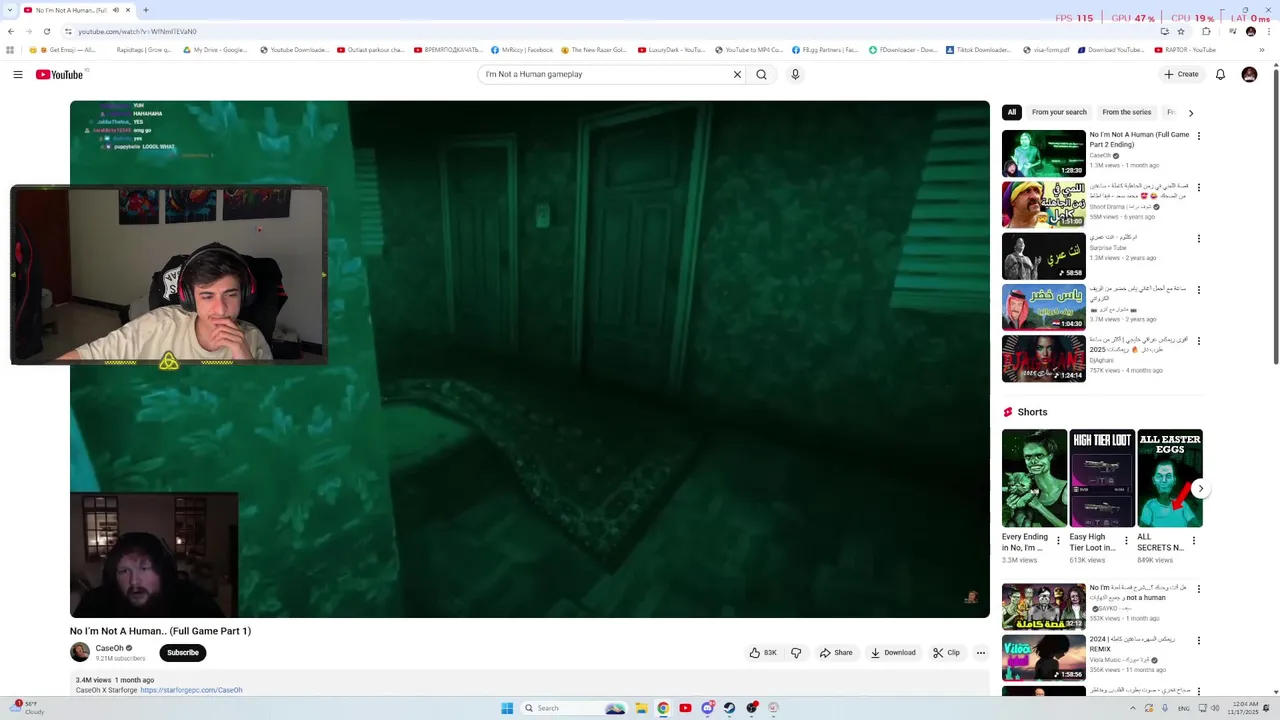
Task: Open the 1:58:56 Remix video thumbnail
Action: tap(1043, 658)
